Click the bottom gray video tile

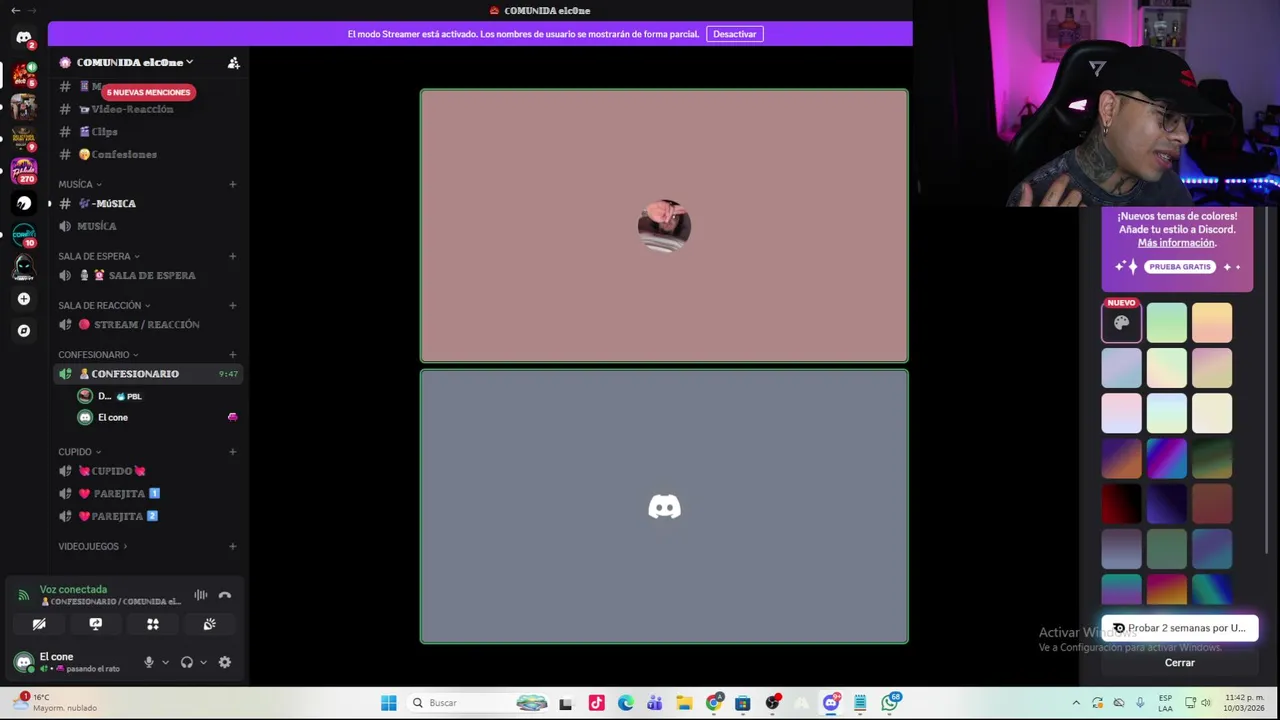pyautogui.click(x=664, y=507)
